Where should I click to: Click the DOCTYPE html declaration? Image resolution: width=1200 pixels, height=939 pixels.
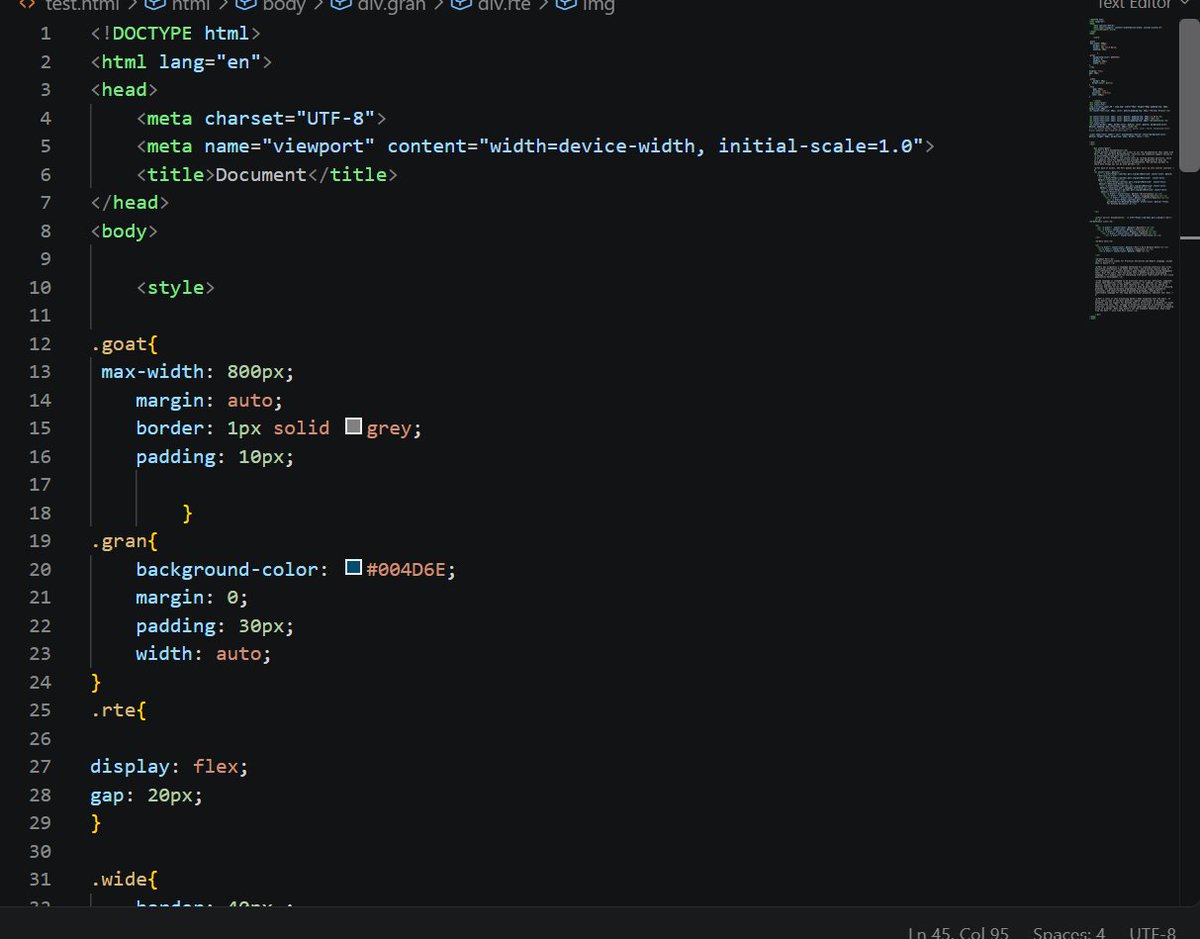pyautogui.click(x=176, y=33)
